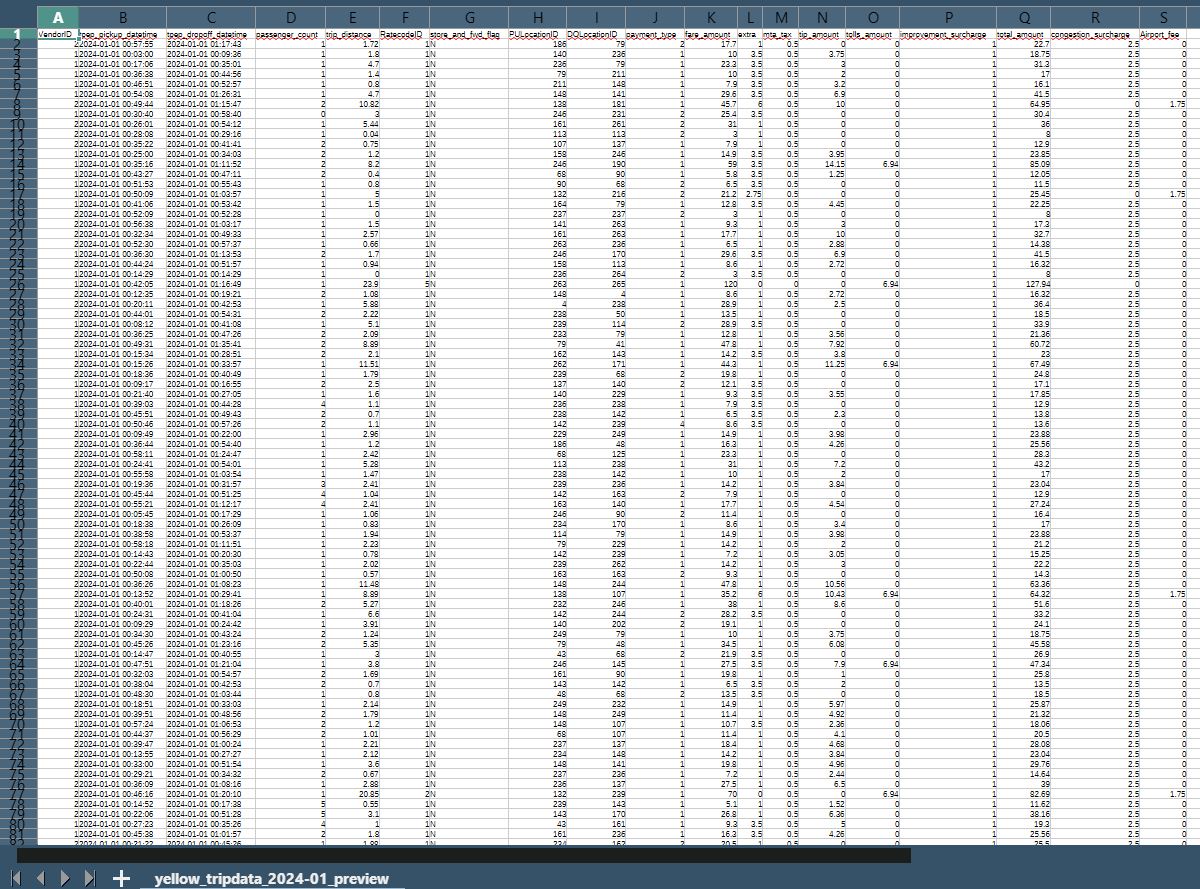Click the tolls_amount header cell
This screenshot has height=889, width=1200.
[873, 34]
